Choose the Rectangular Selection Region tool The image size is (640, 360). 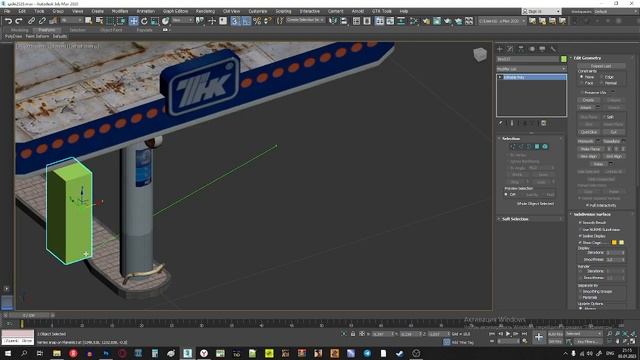click(110, 20)
